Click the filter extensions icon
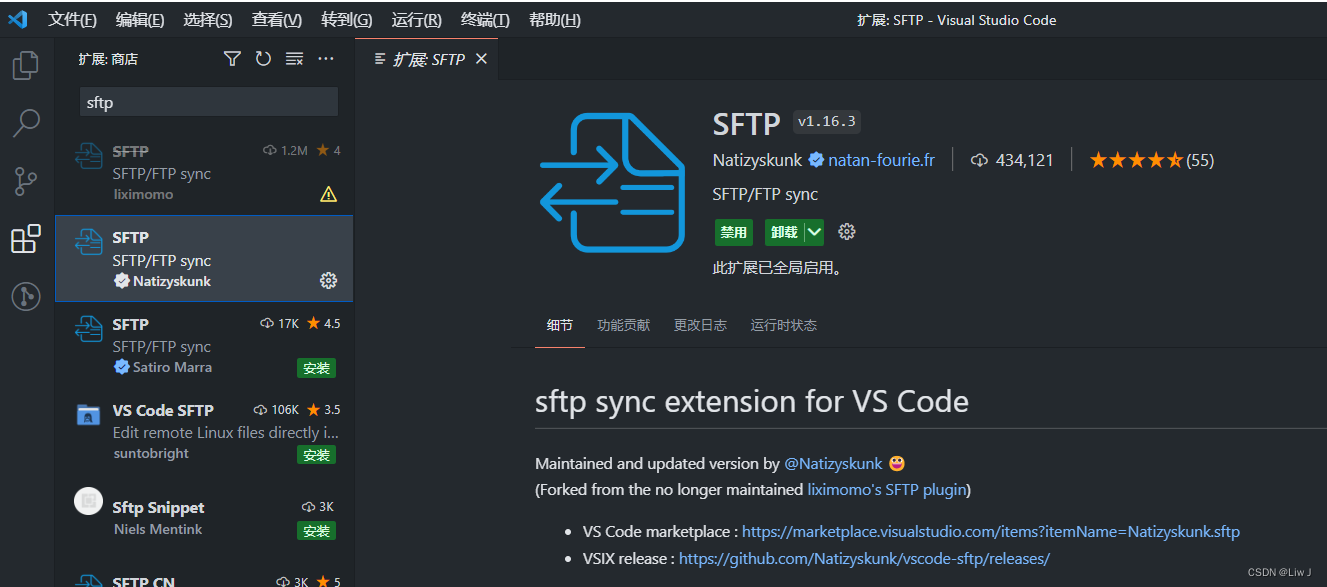 [x=231, y=58]
